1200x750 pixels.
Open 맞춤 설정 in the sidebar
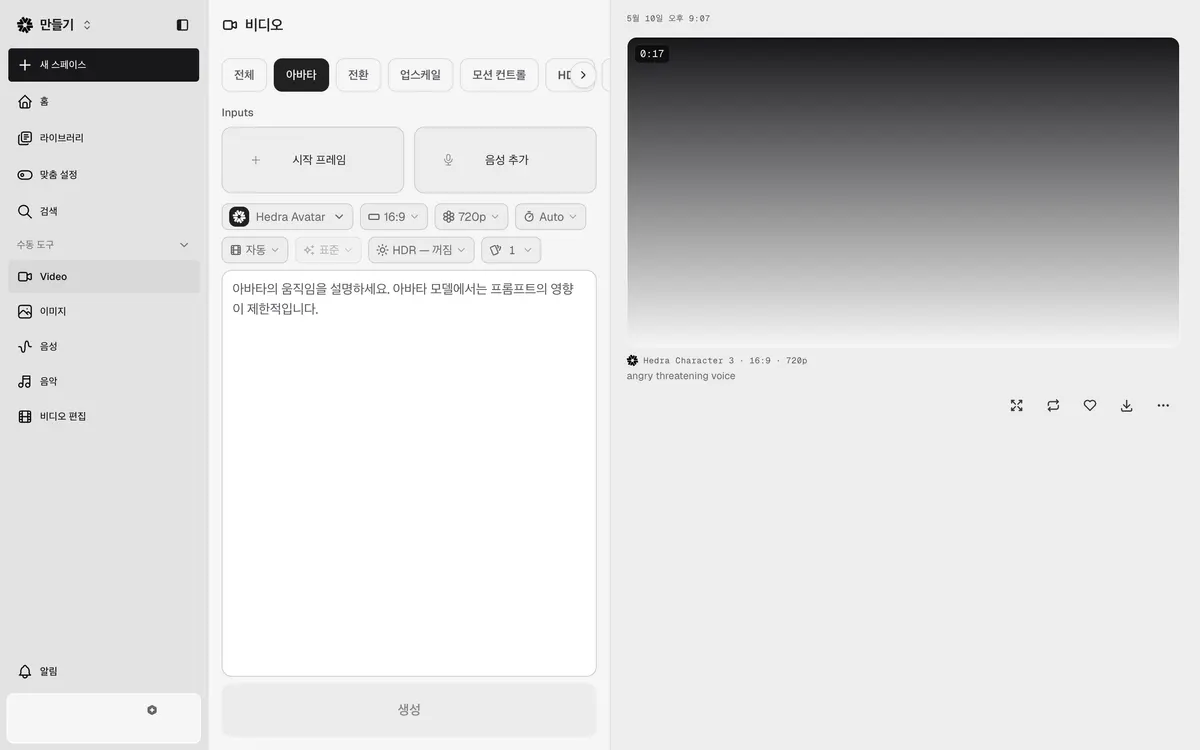click(x=104, y=175)
